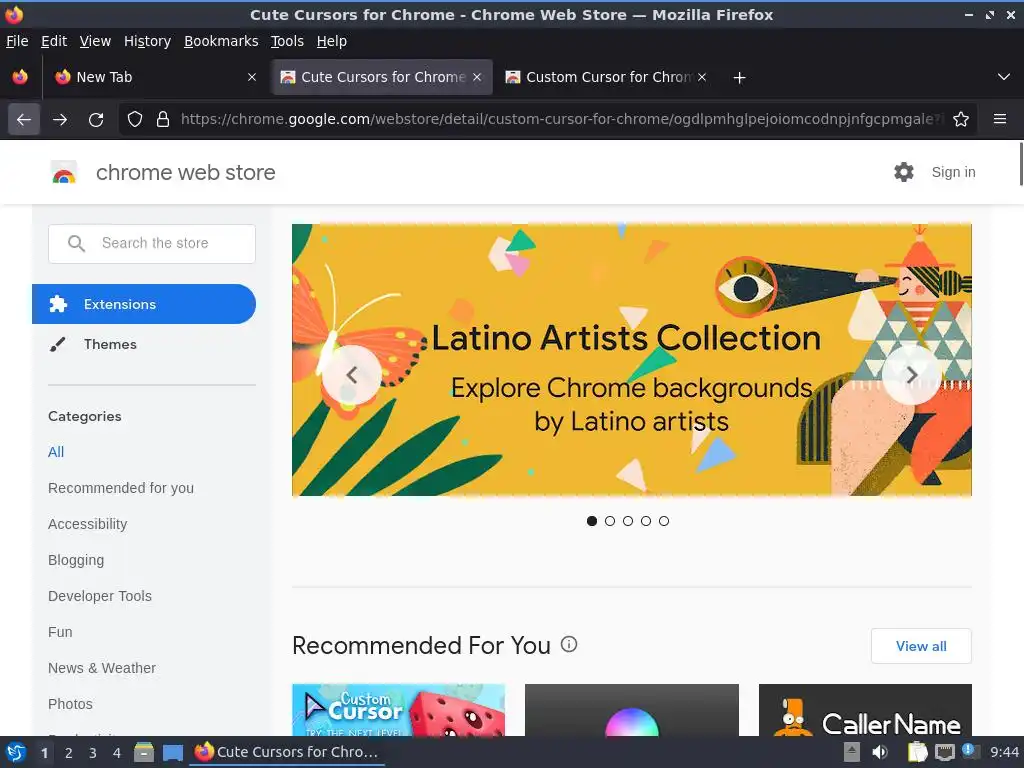Screen dimensions: 1024x768
Task: Switch to the New Tab tab
Action: (x=155, y=77)
